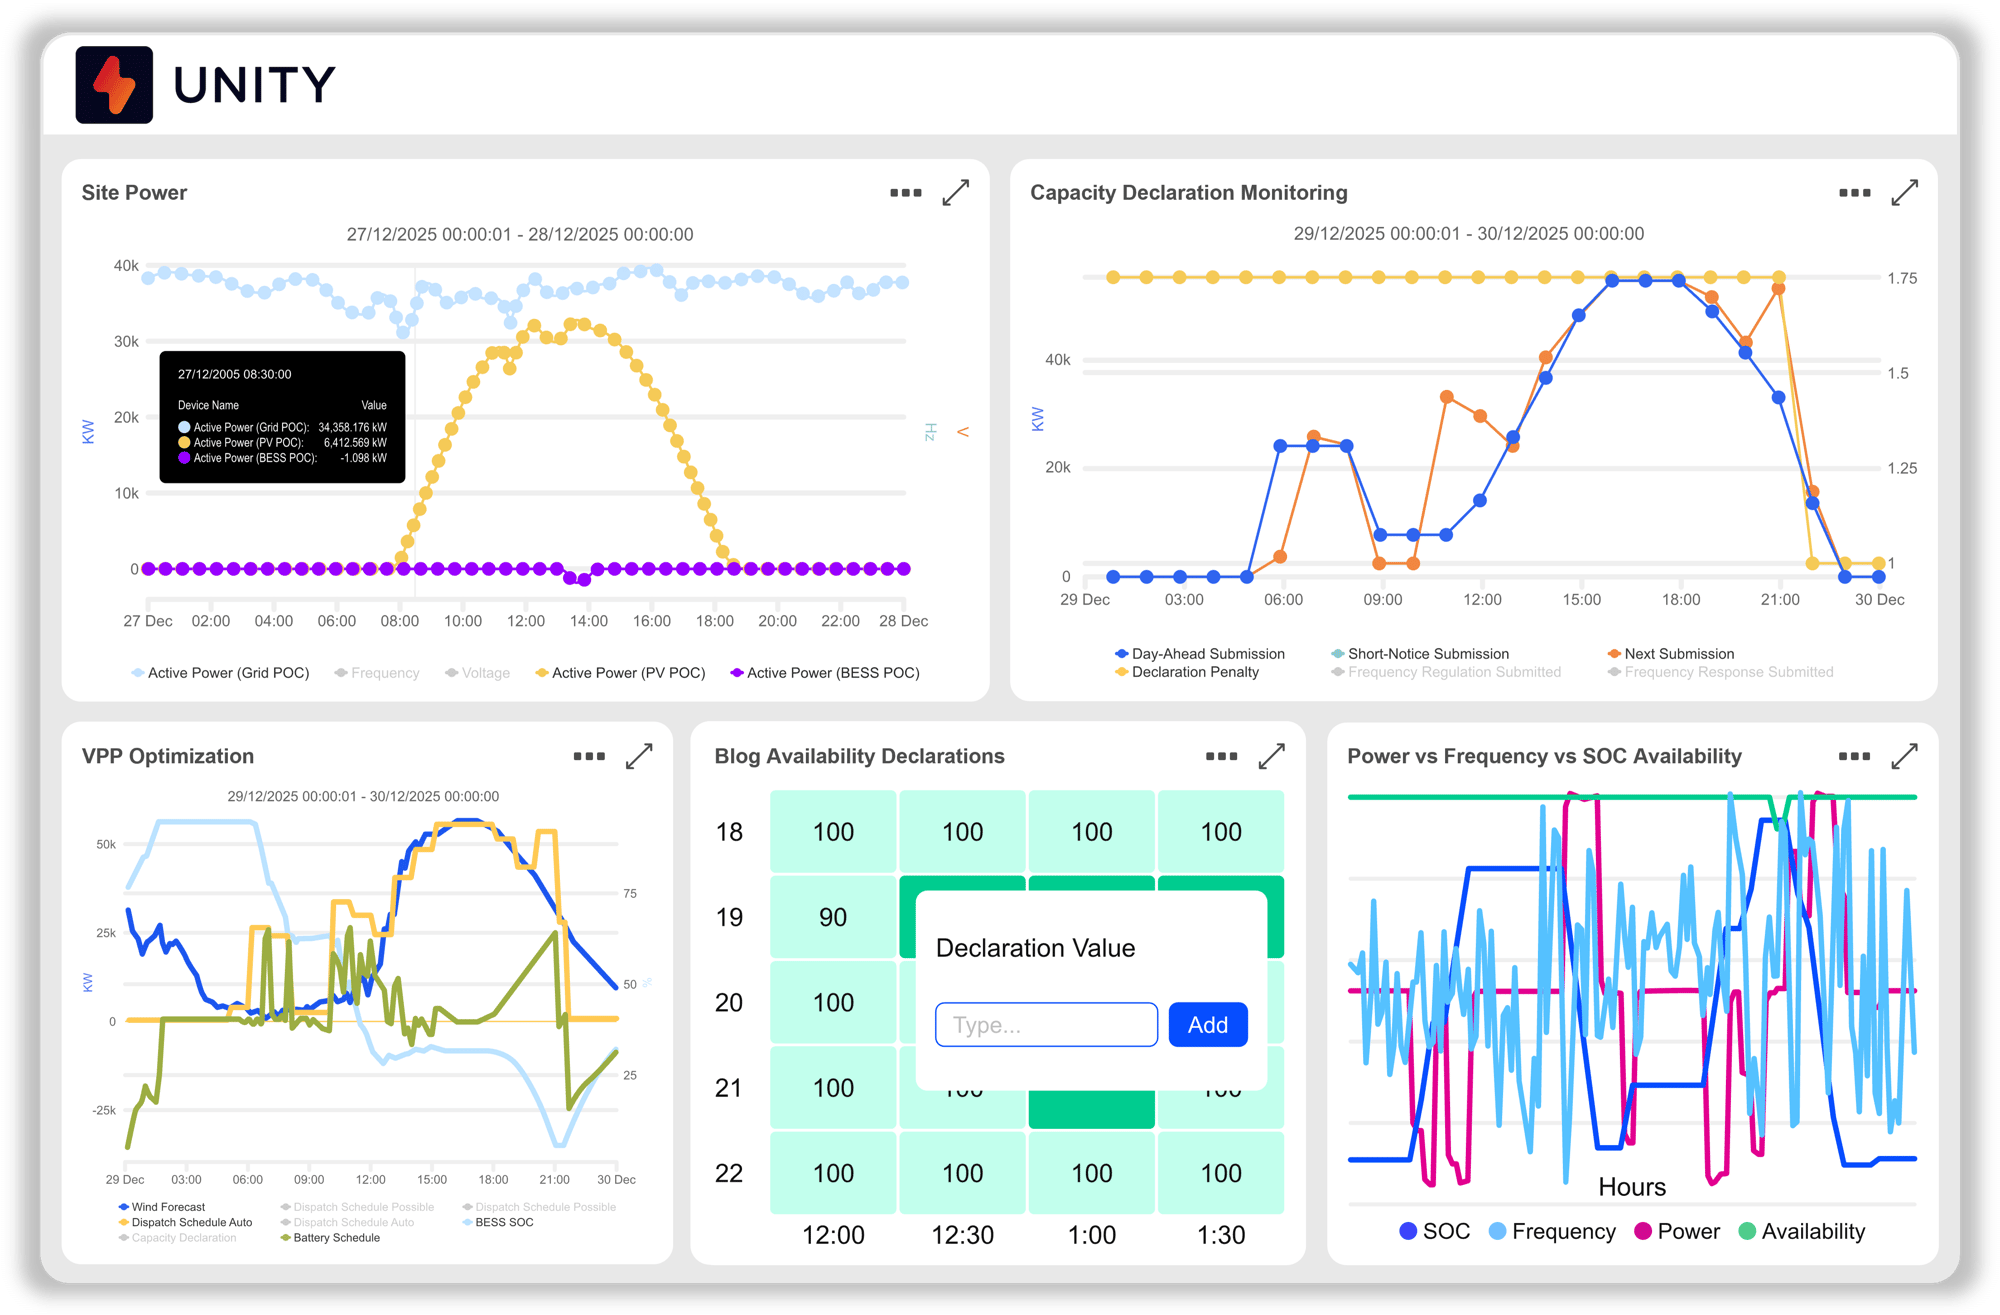
Task: Toggle Declaration Penalty series visibility
Action: (1190, 671)
